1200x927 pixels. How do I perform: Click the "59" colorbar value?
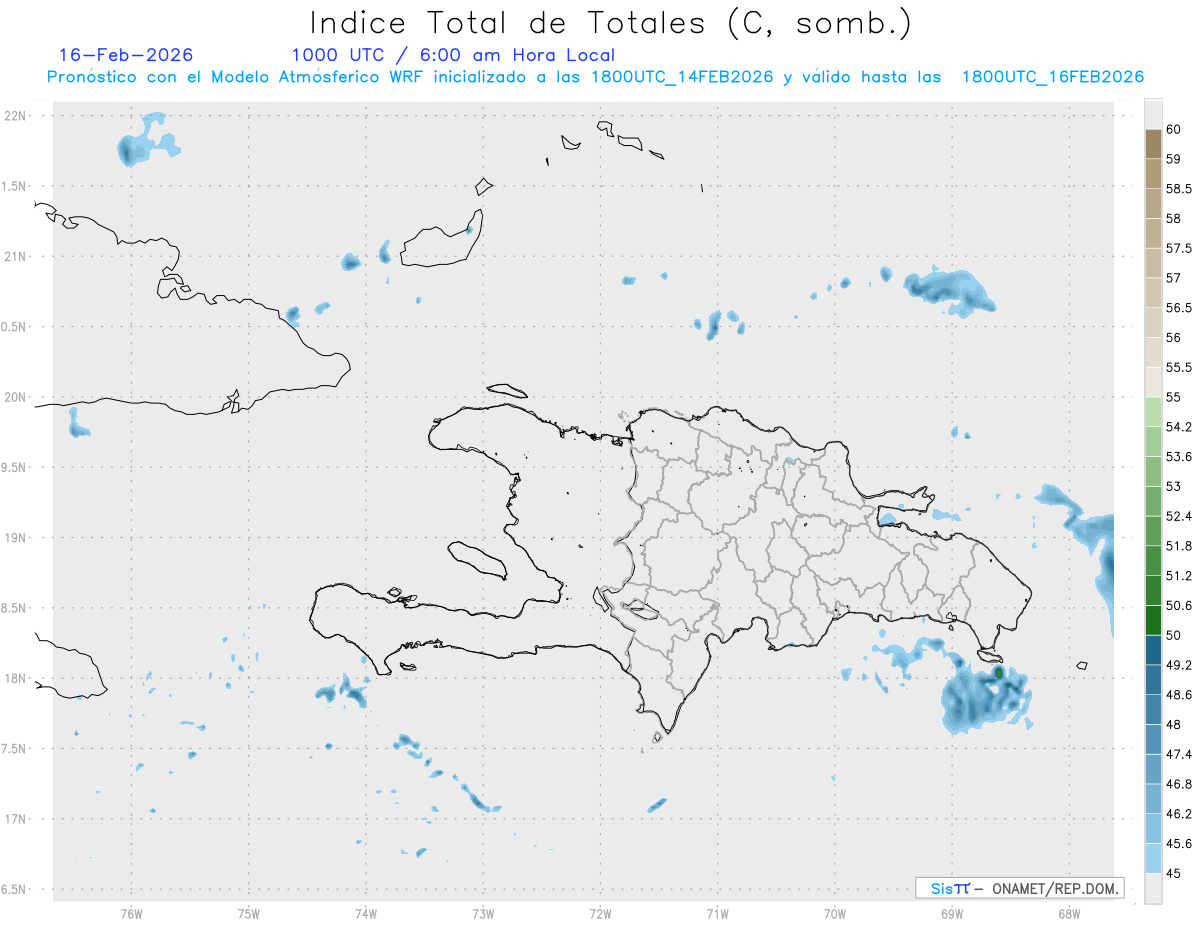1174,159
